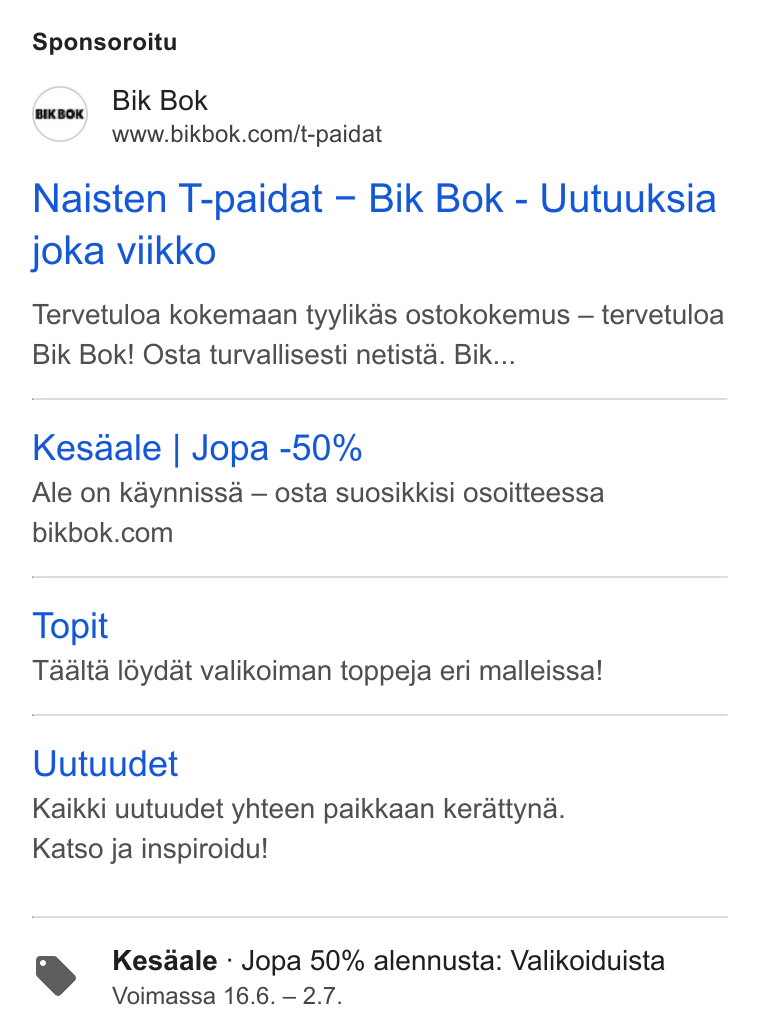Tap the Katso ja inspiroidu! line
760x1034 pixels.
pyautogui.click(x=150, y=849)
